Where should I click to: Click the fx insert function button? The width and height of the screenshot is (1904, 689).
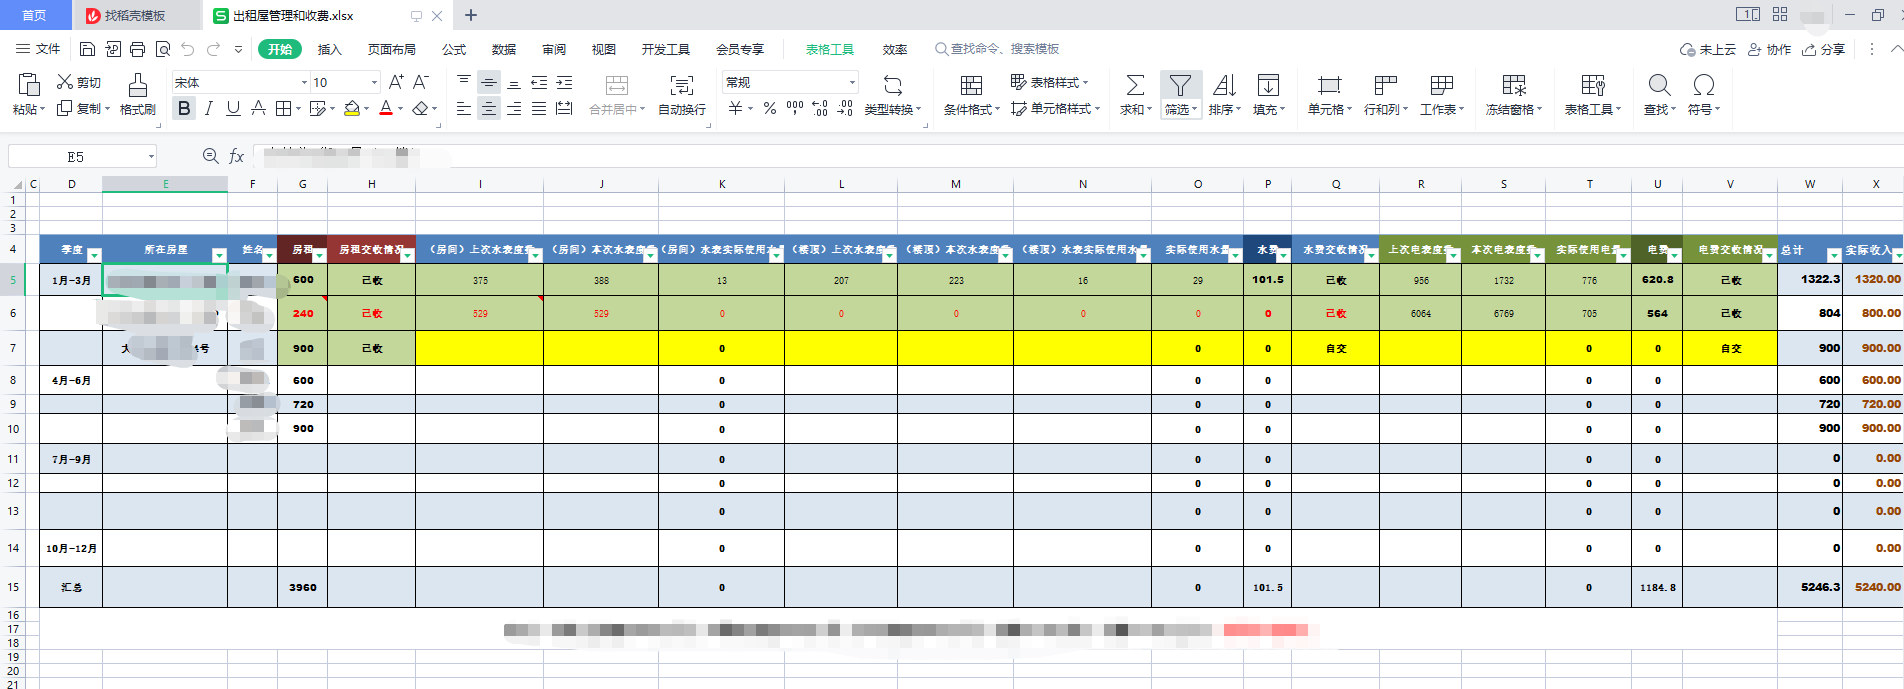(x=237, y=156)
